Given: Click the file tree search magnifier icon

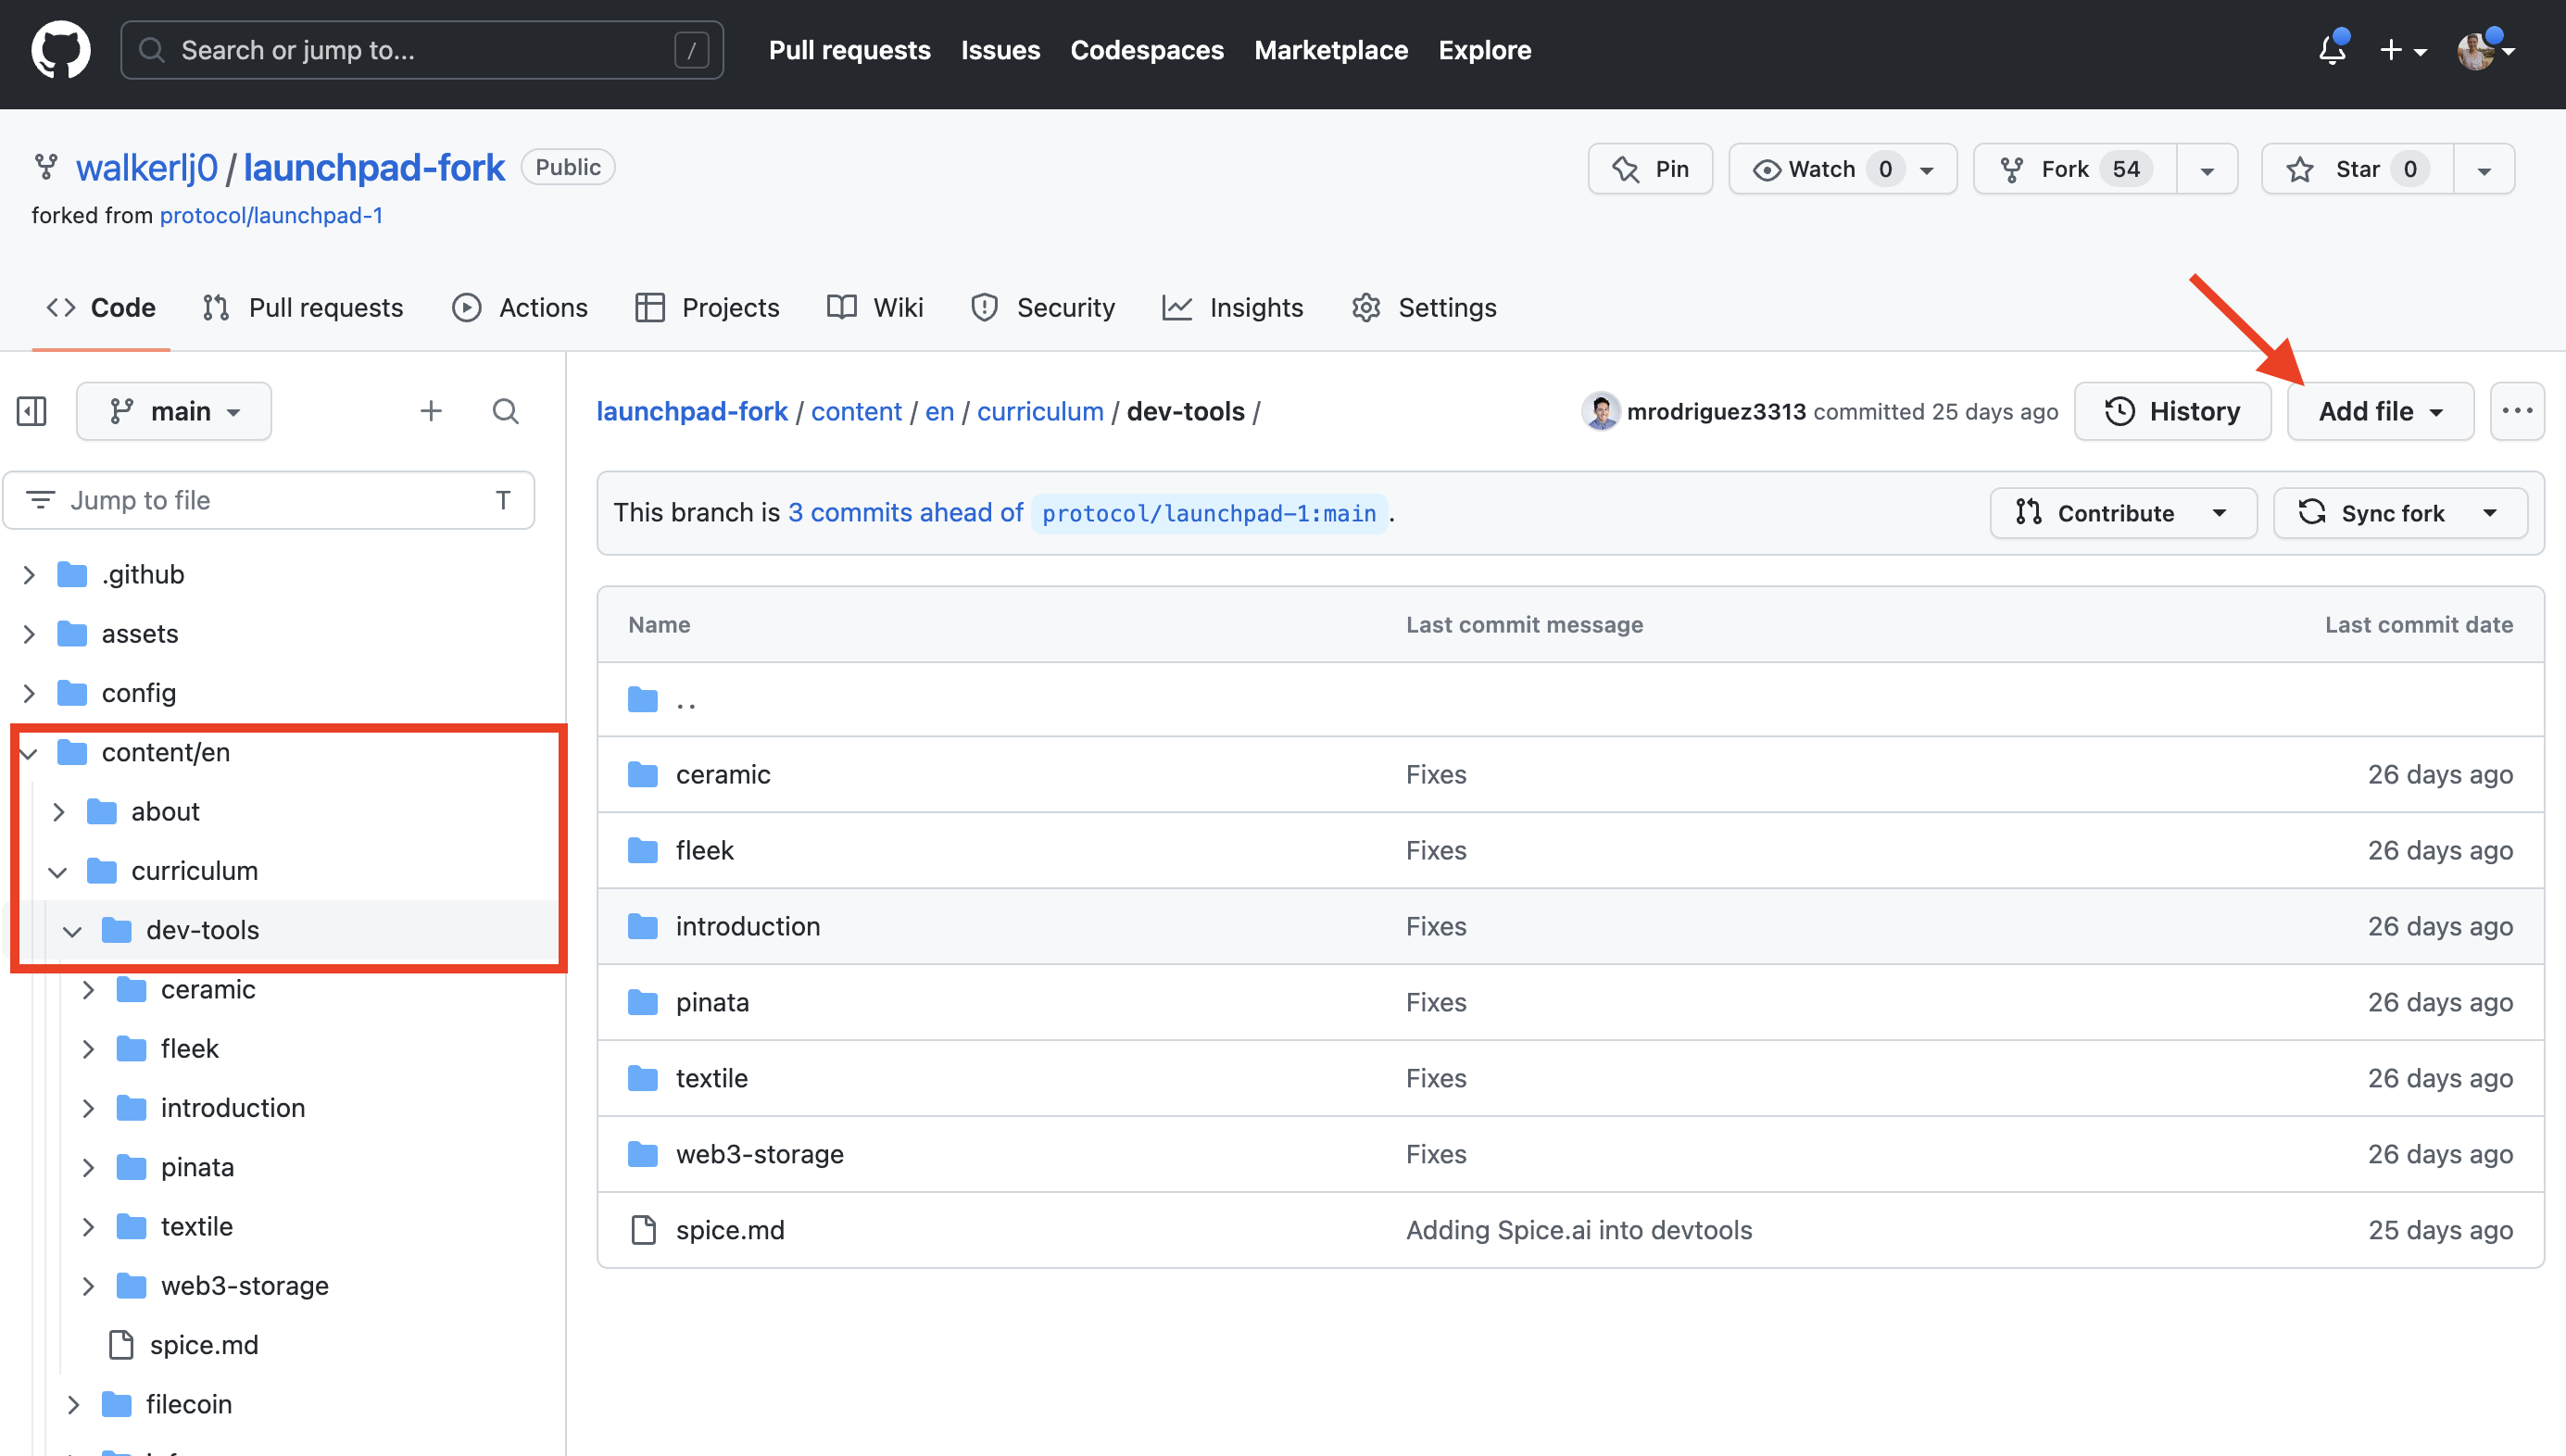Looking at the screenshot, I should click(x=505, y=411).
